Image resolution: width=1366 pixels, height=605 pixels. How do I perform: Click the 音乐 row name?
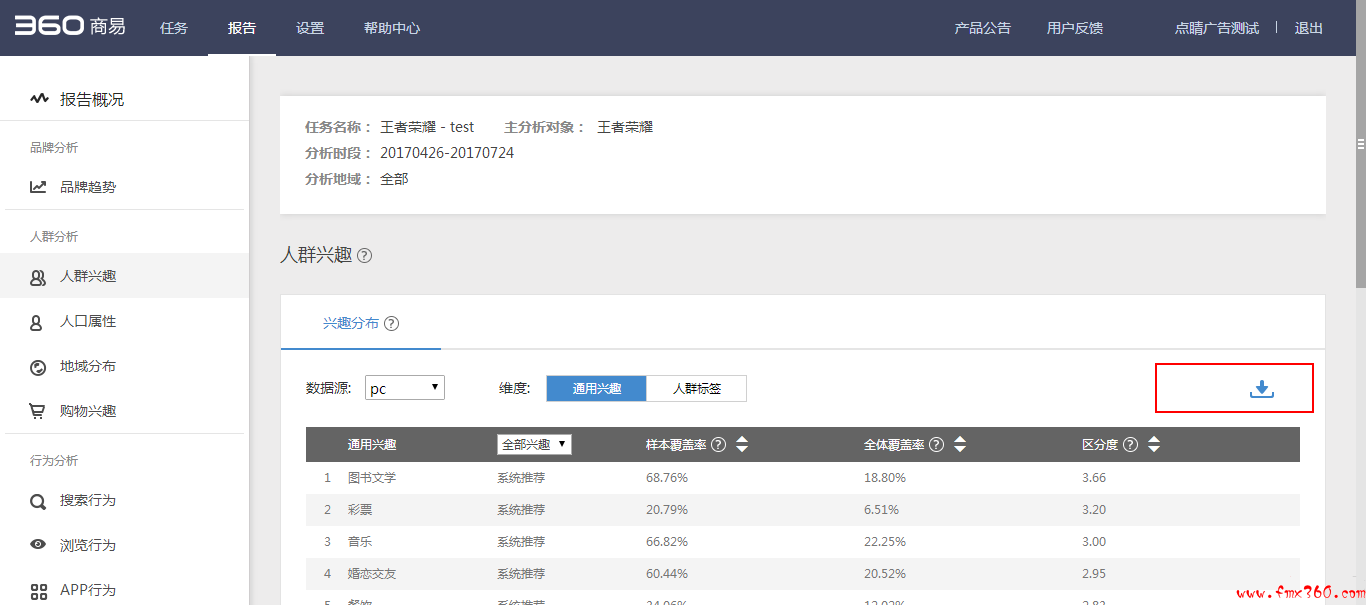[x=360, y=542]
